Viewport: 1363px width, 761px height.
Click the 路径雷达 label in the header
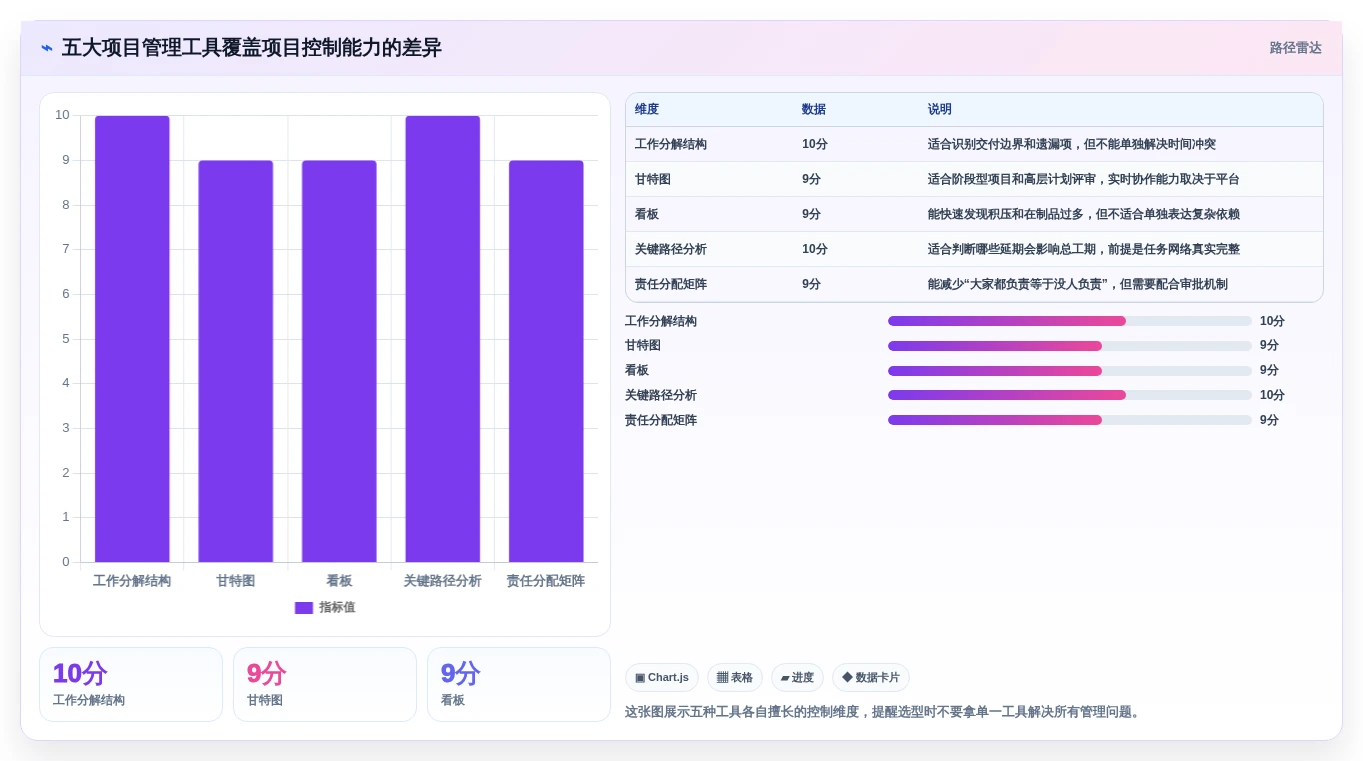point(1295,48)
